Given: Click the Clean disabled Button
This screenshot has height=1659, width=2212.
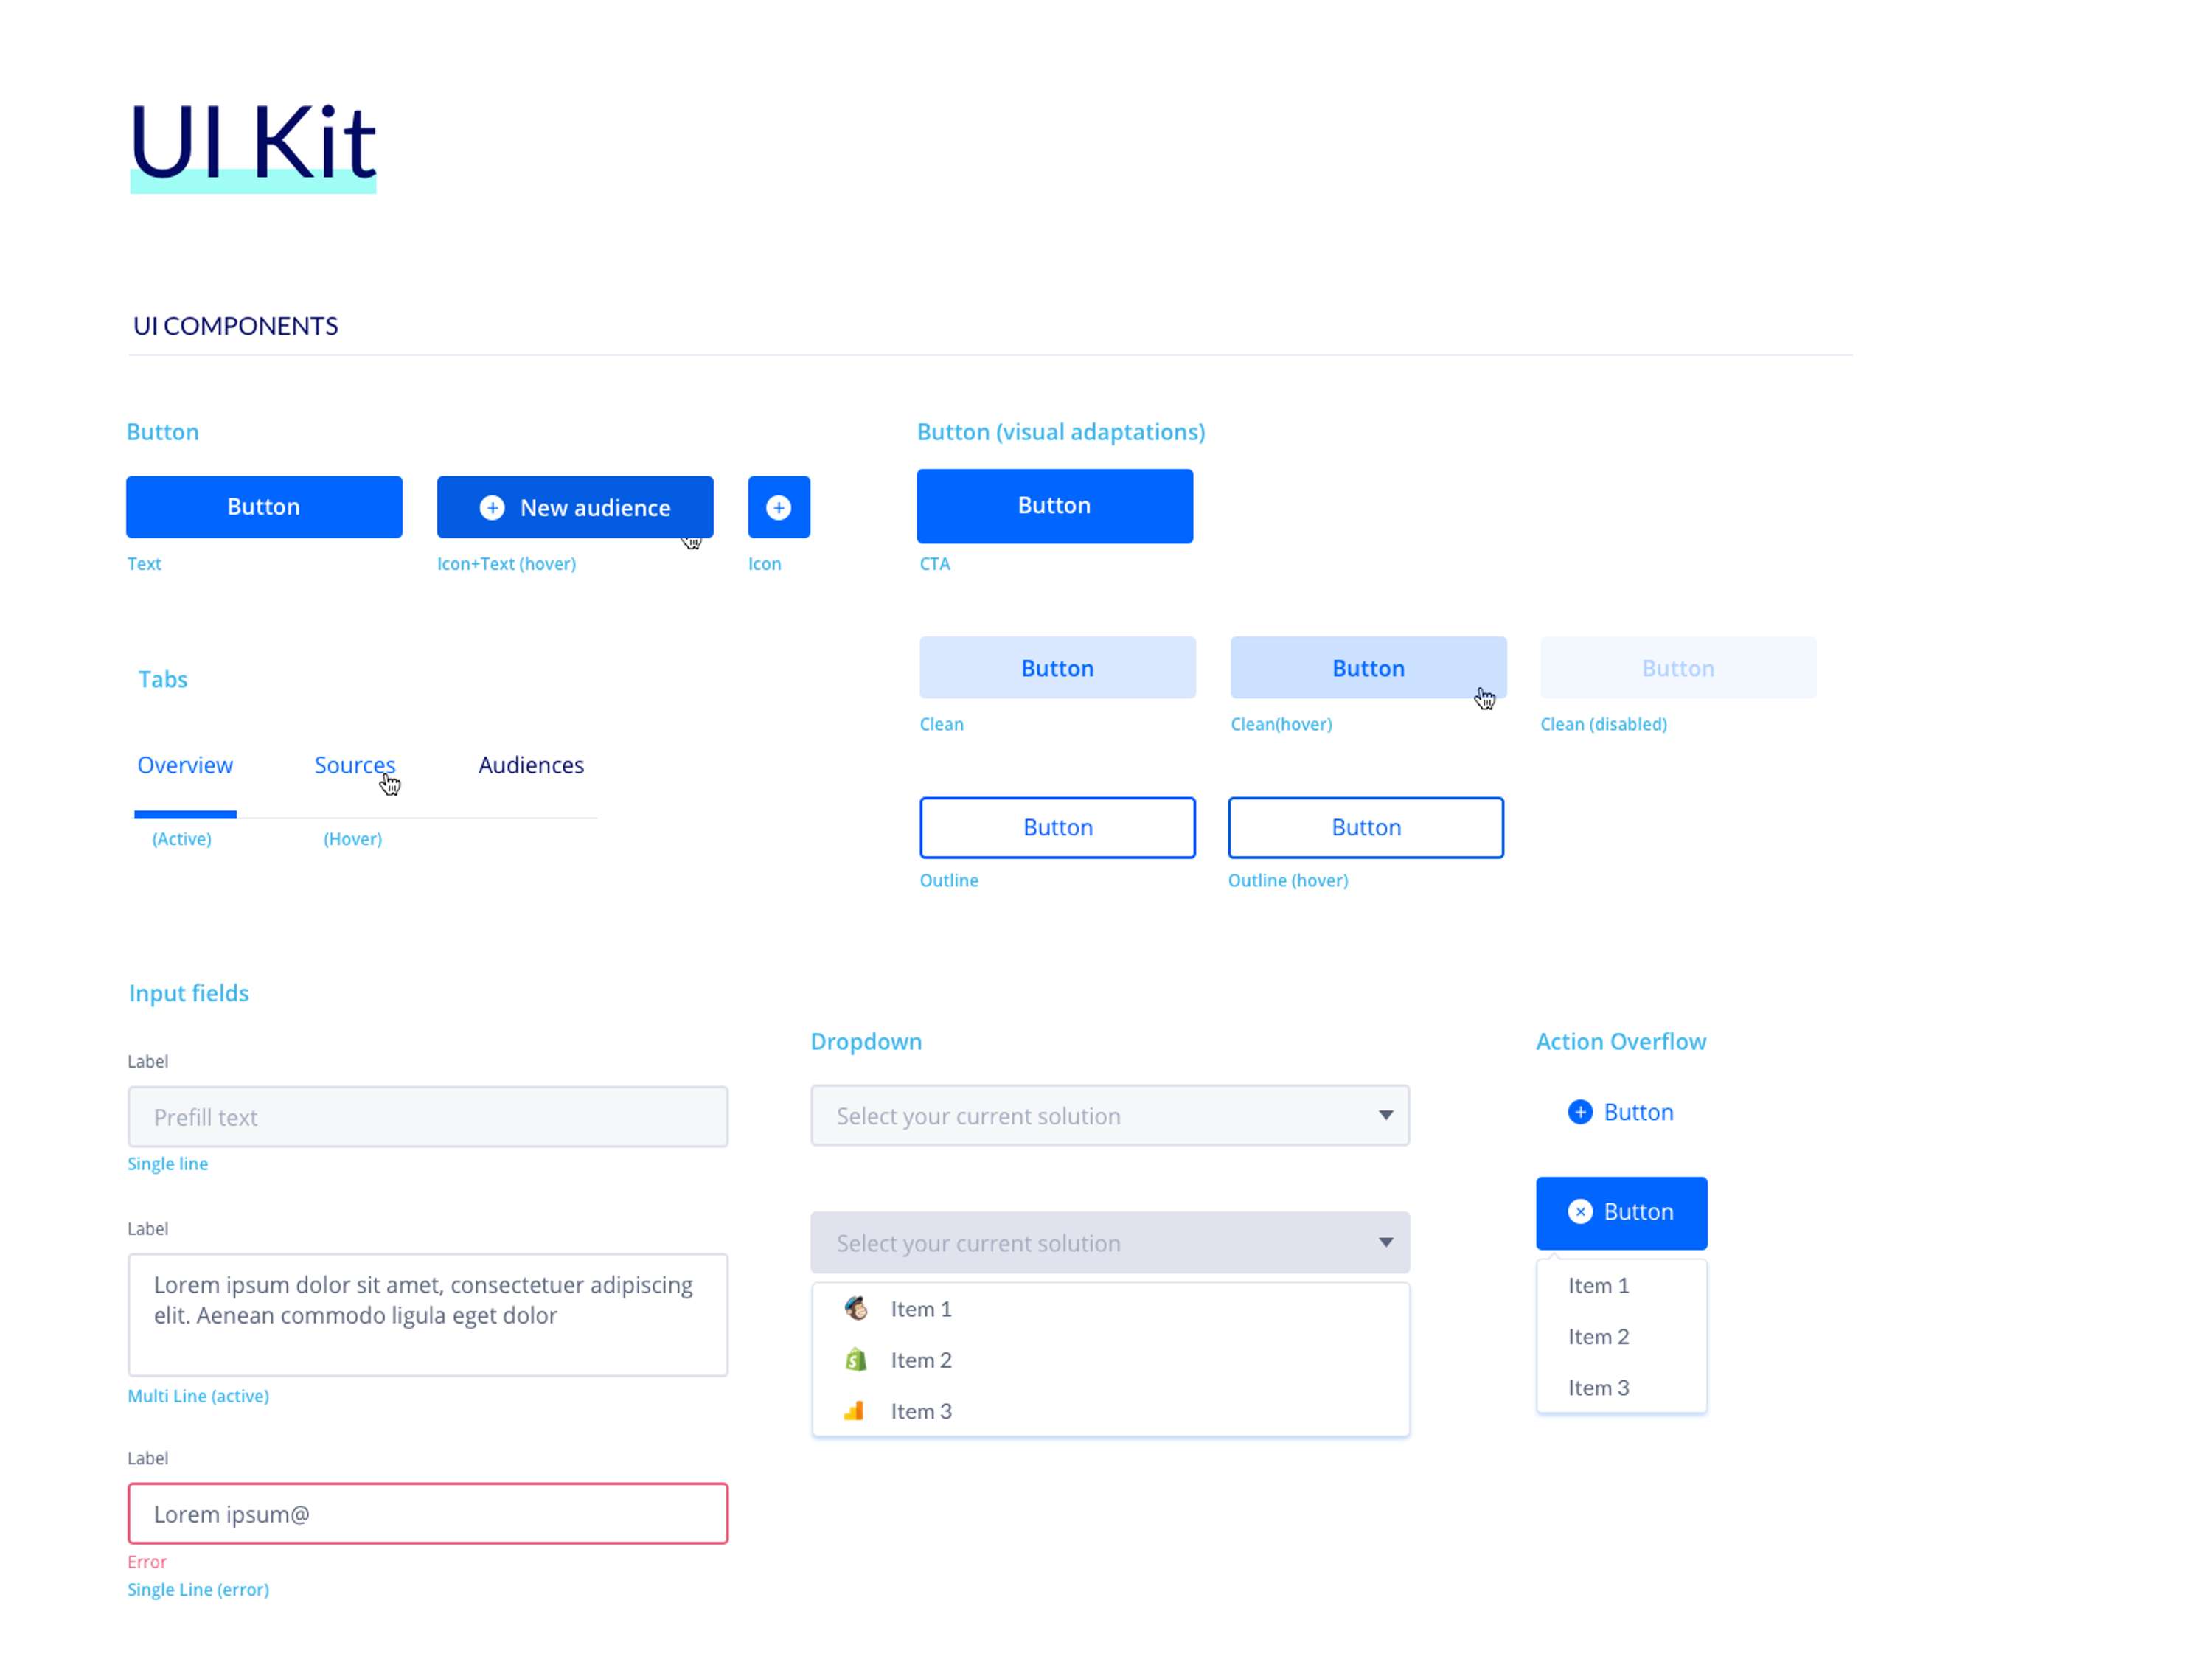Looking at the screenshot, I should click(x=1678, y=668).
